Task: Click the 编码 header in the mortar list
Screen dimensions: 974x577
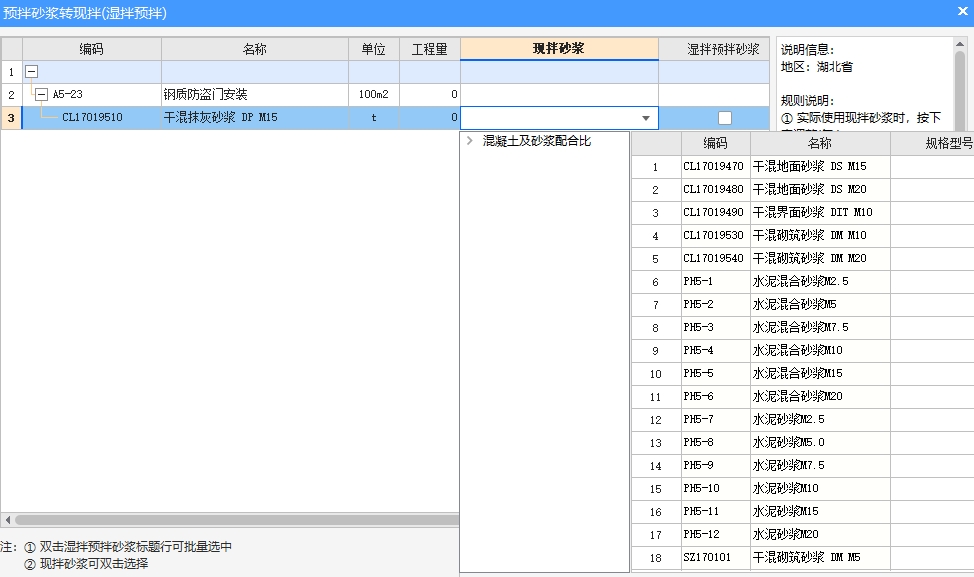Action: pyautogui.click(x=716, y=143)
